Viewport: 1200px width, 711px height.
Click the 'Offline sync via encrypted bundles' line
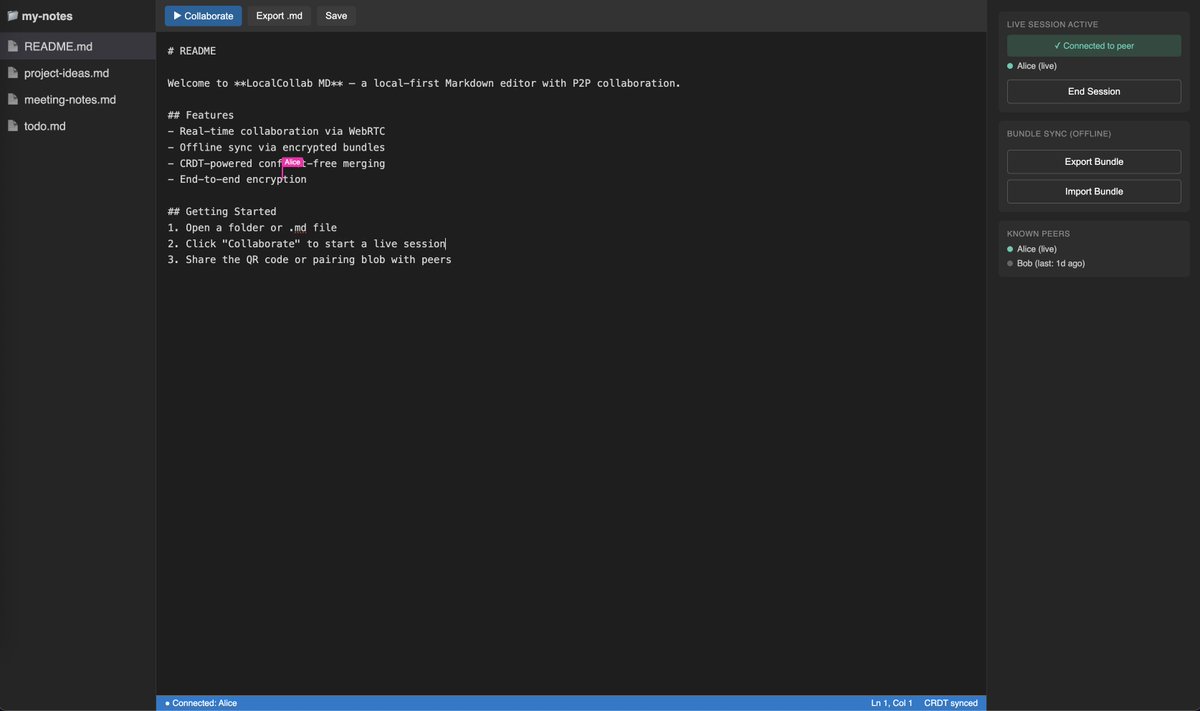pos(276,147)
